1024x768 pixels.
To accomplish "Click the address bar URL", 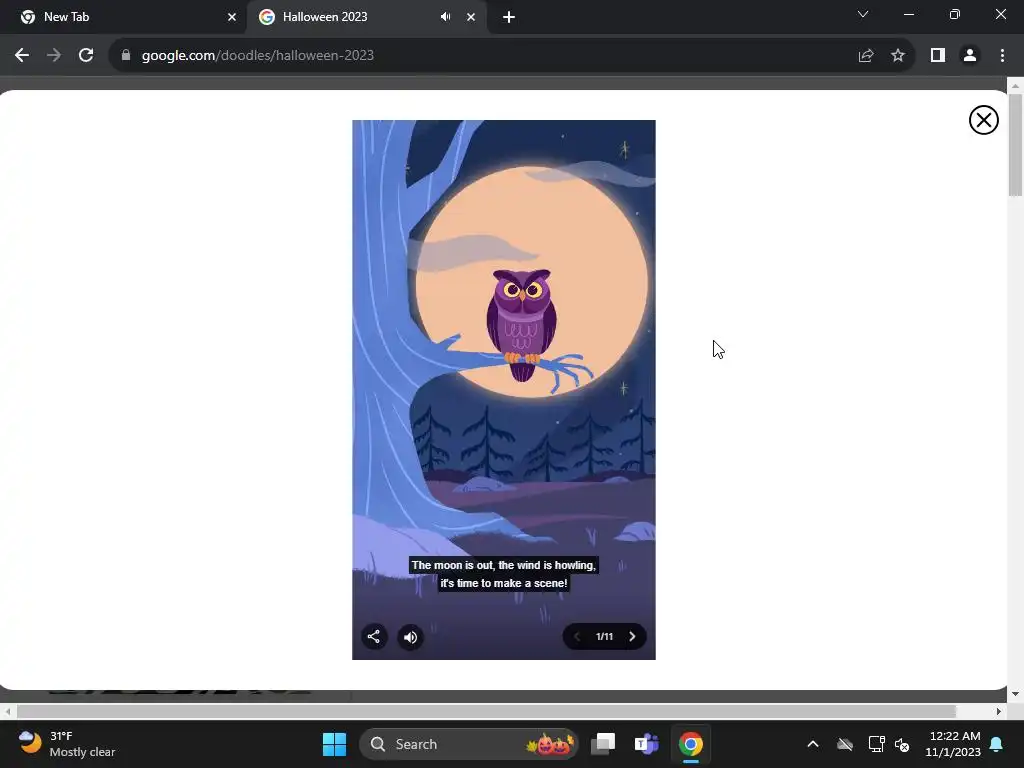I will coord(257,56).
